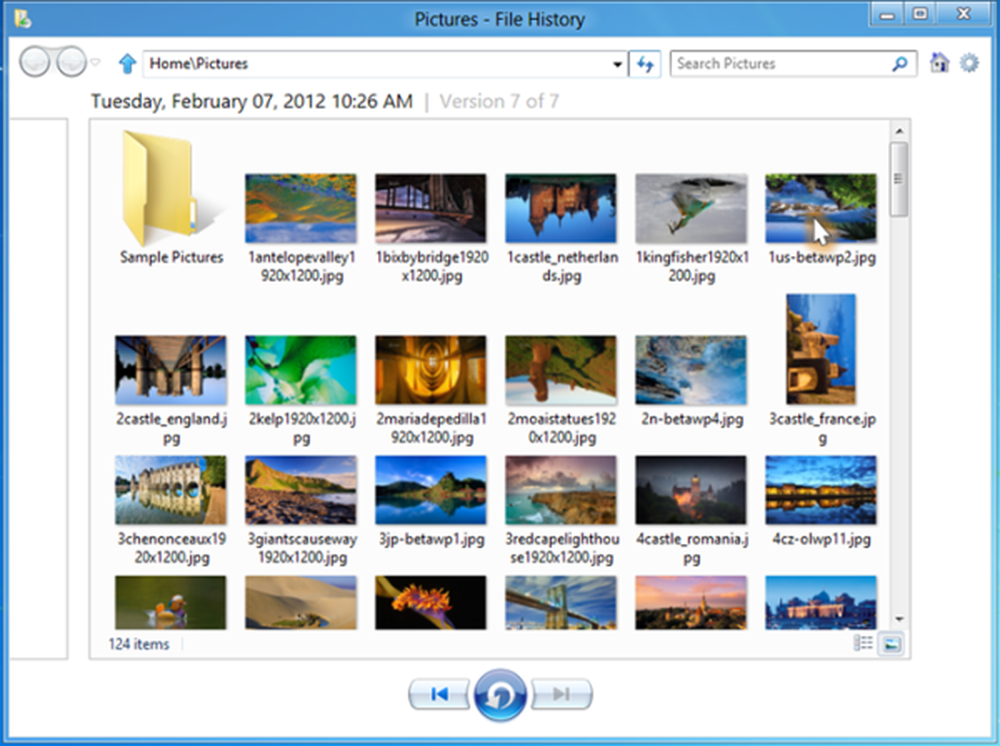The width and height of the screenshot is (1000, 746).
Task: Click the Home\Pictures address field
Action: [377, 64]
